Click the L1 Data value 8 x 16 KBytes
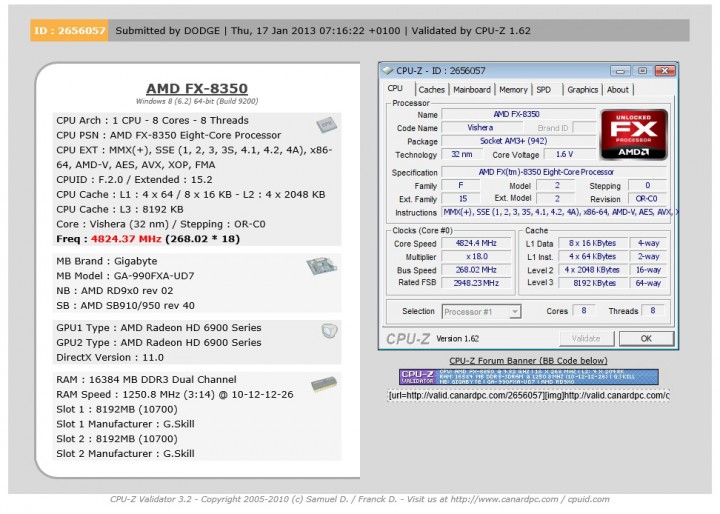720x514 pixels. pyautogui.click(x=592, y=243)
